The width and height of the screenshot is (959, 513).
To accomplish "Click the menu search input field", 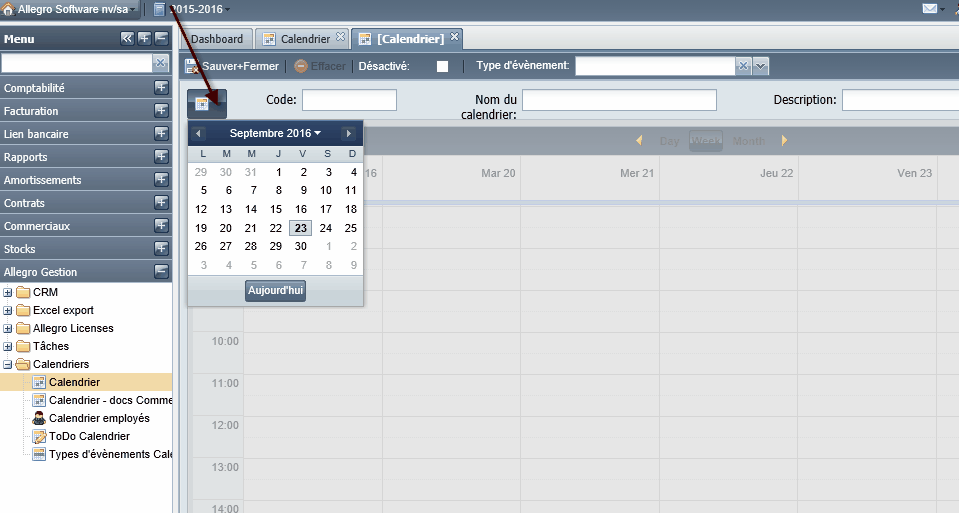I will (x=76, y=62).
